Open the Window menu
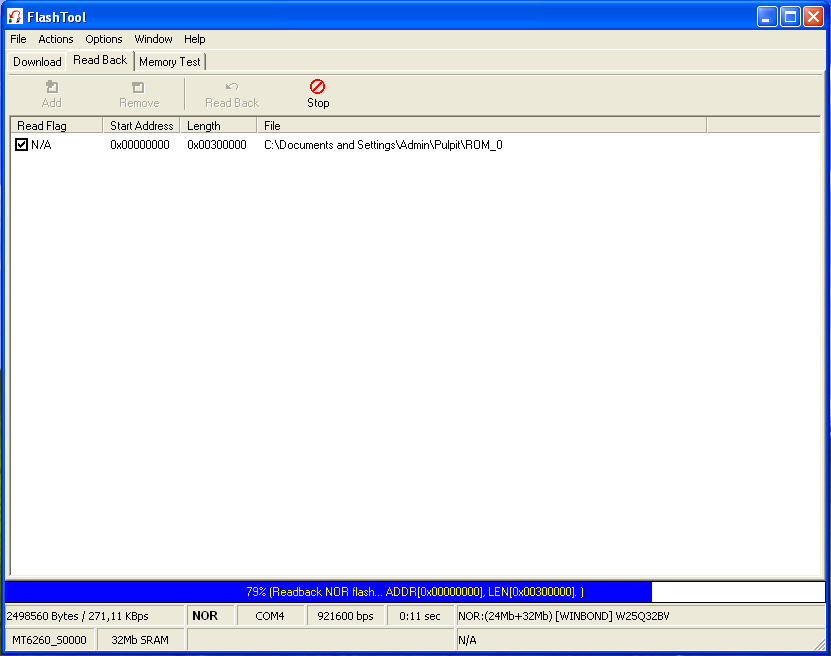 click(x=153, y=39)
